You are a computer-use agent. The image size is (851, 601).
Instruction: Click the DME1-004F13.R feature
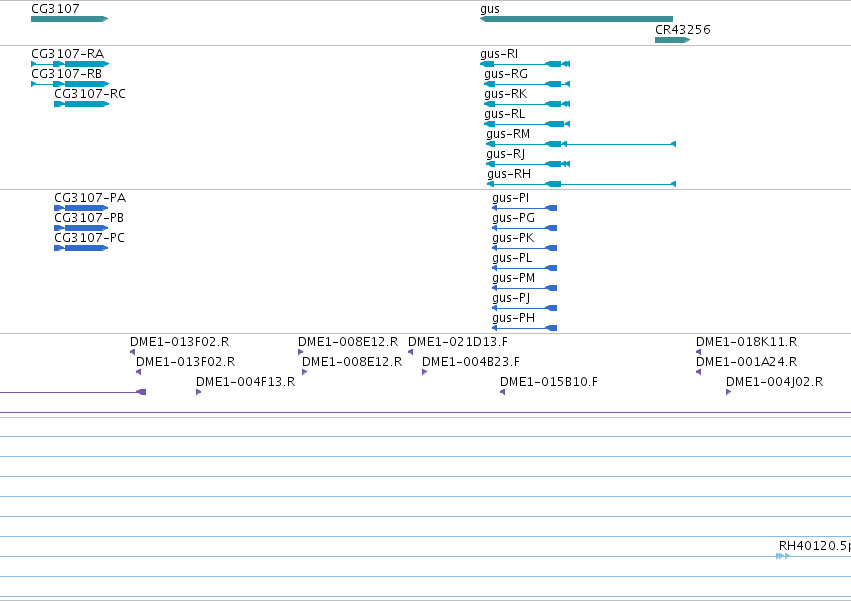pyautogui.click(x=199, y=392)
